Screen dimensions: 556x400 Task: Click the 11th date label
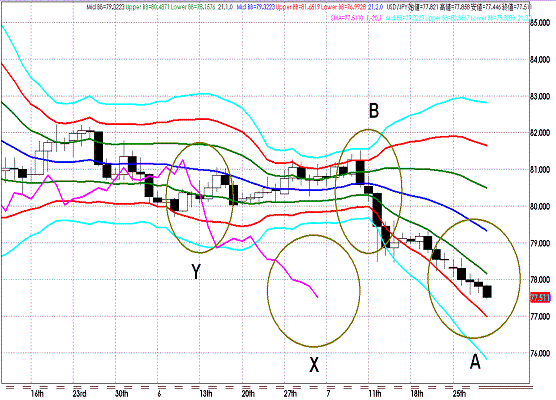[x=375, y=394]
